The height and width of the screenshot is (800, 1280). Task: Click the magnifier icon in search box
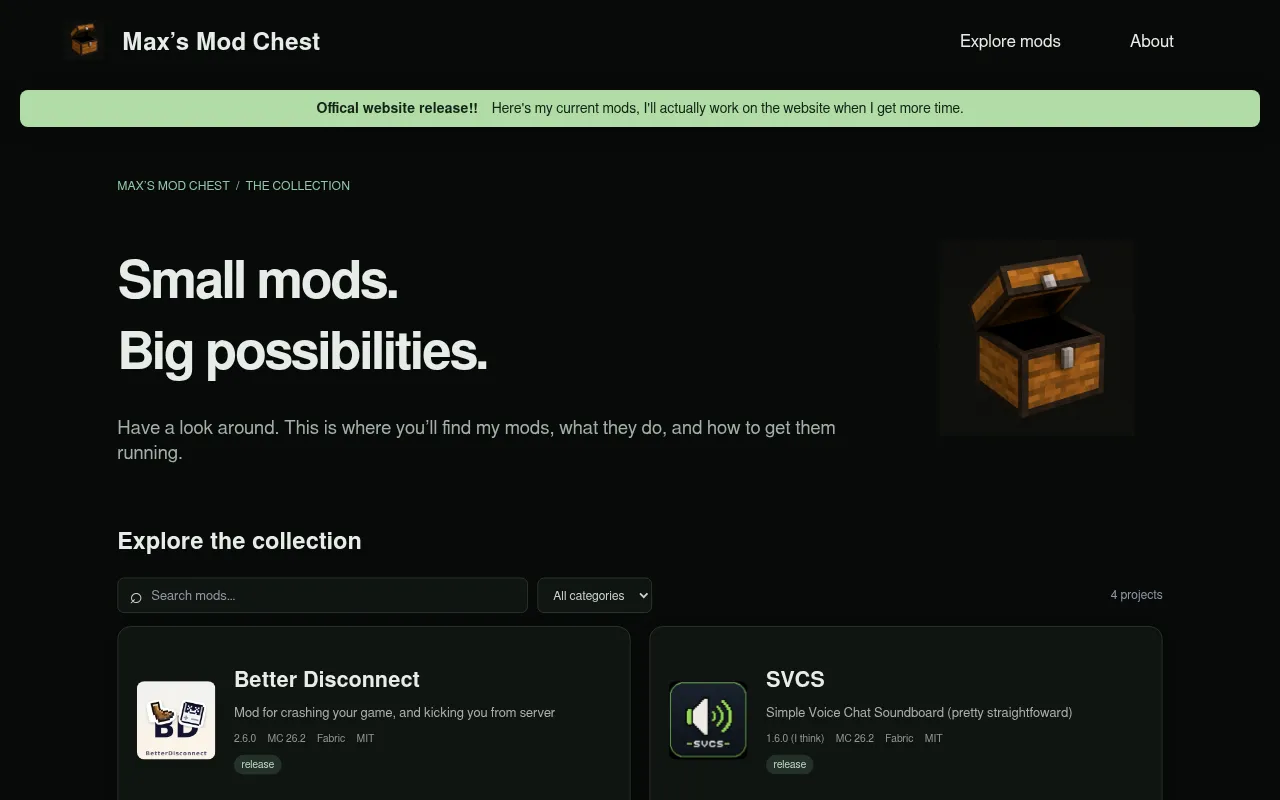click(x=136, y=597)
